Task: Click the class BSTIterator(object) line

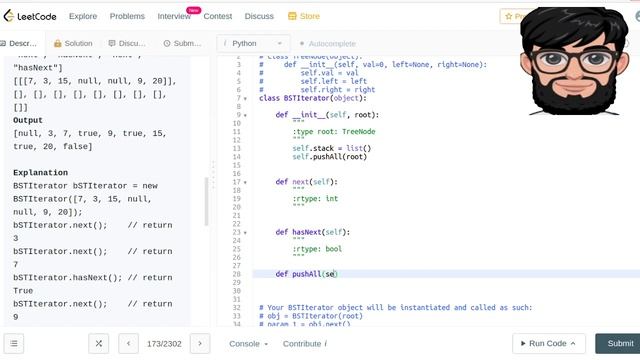Action: [x=313, y=98]
